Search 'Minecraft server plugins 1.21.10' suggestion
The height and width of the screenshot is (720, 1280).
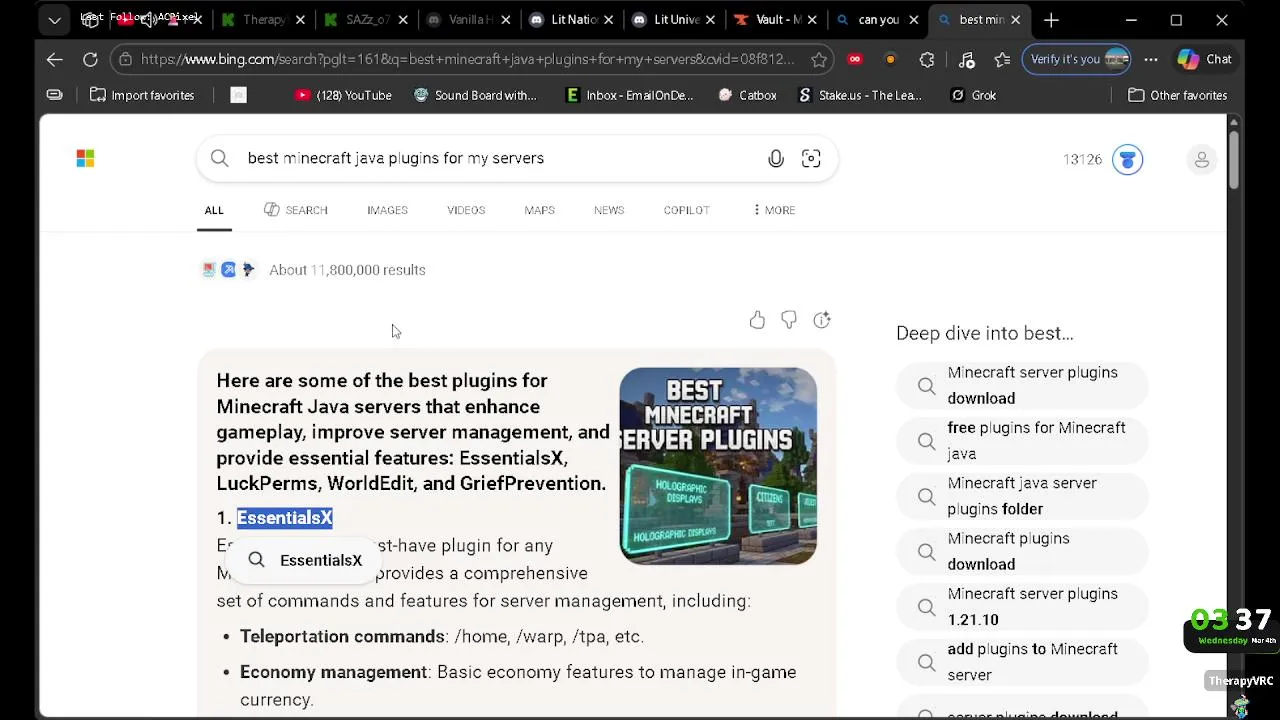pyautogui.click(x=1021, y=606)
